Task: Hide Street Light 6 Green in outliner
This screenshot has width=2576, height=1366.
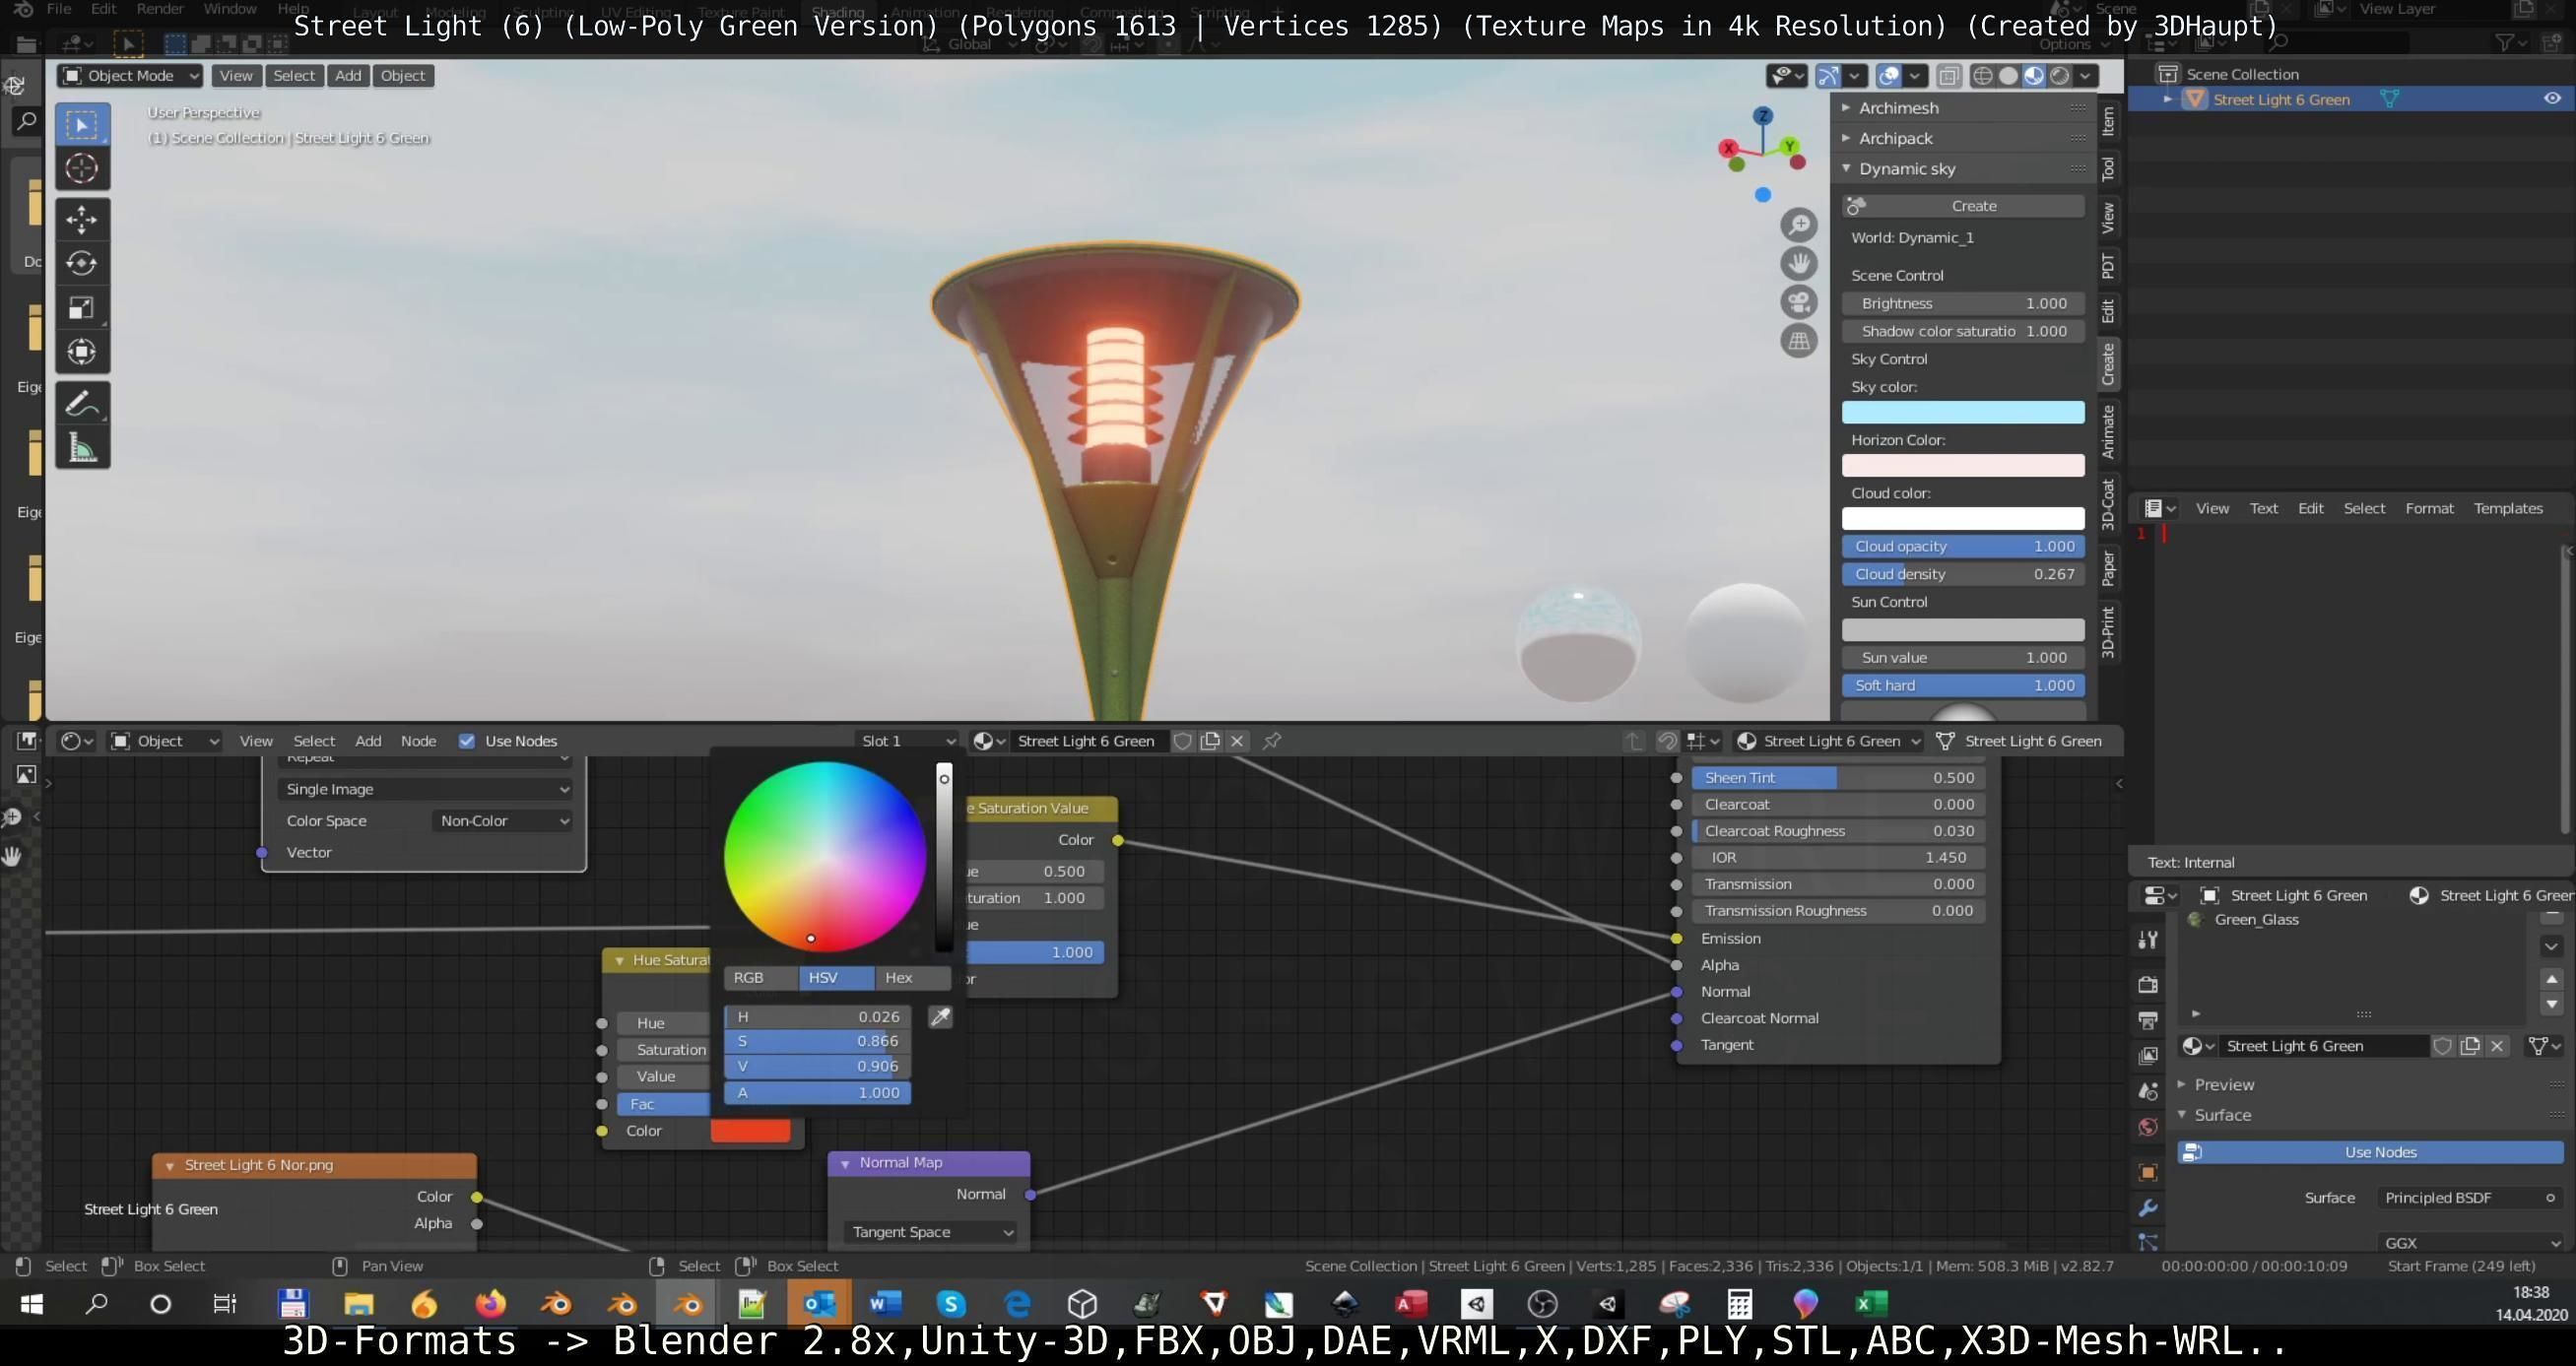Action: 2551,99
